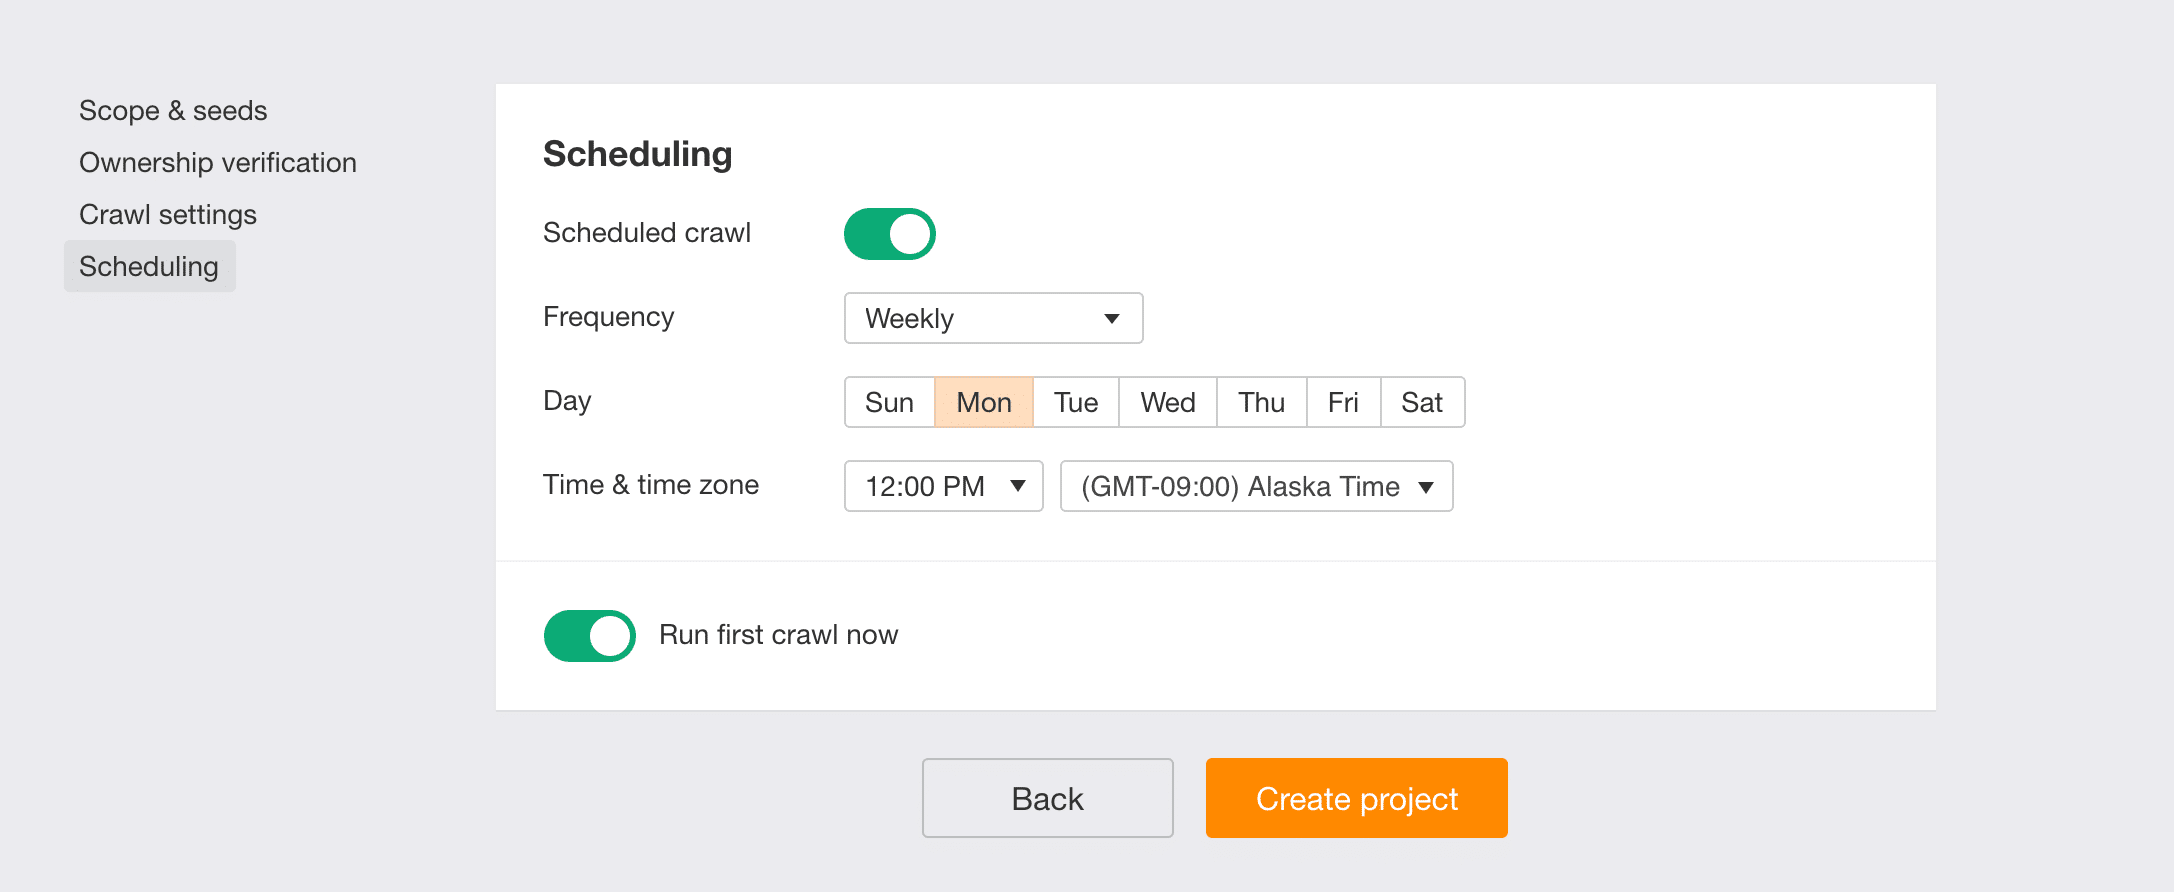Screen dimensions: 2174x892
Task: Click the time zone dropdown arrow icon
Action: tap(1426, 487)
